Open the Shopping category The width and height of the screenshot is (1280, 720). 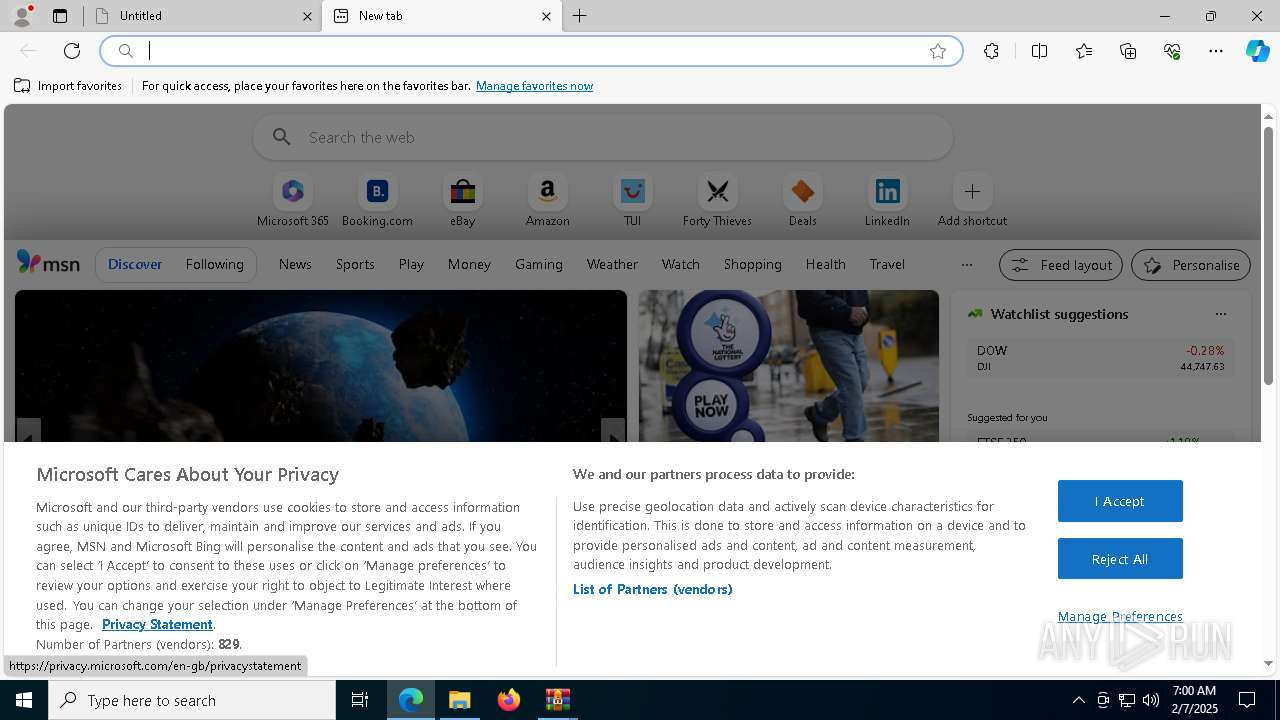[753, 264]
